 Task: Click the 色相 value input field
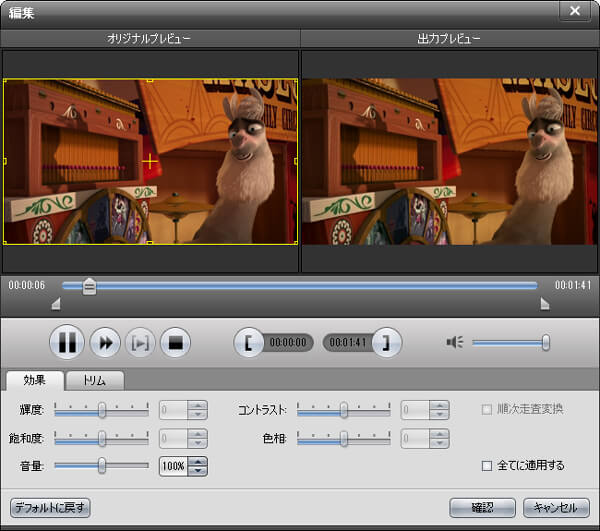pos(415,438)
